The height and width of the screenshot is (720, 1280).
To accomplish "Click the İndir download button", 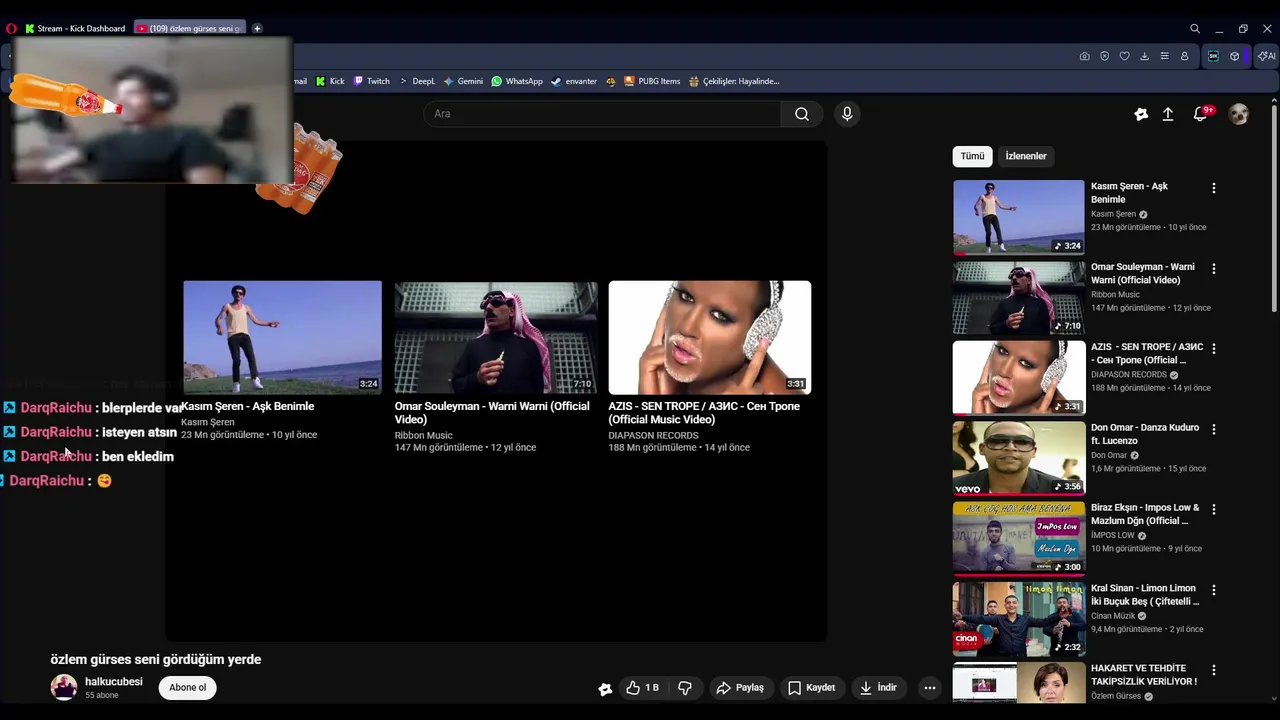I will (x=878, y=688).
